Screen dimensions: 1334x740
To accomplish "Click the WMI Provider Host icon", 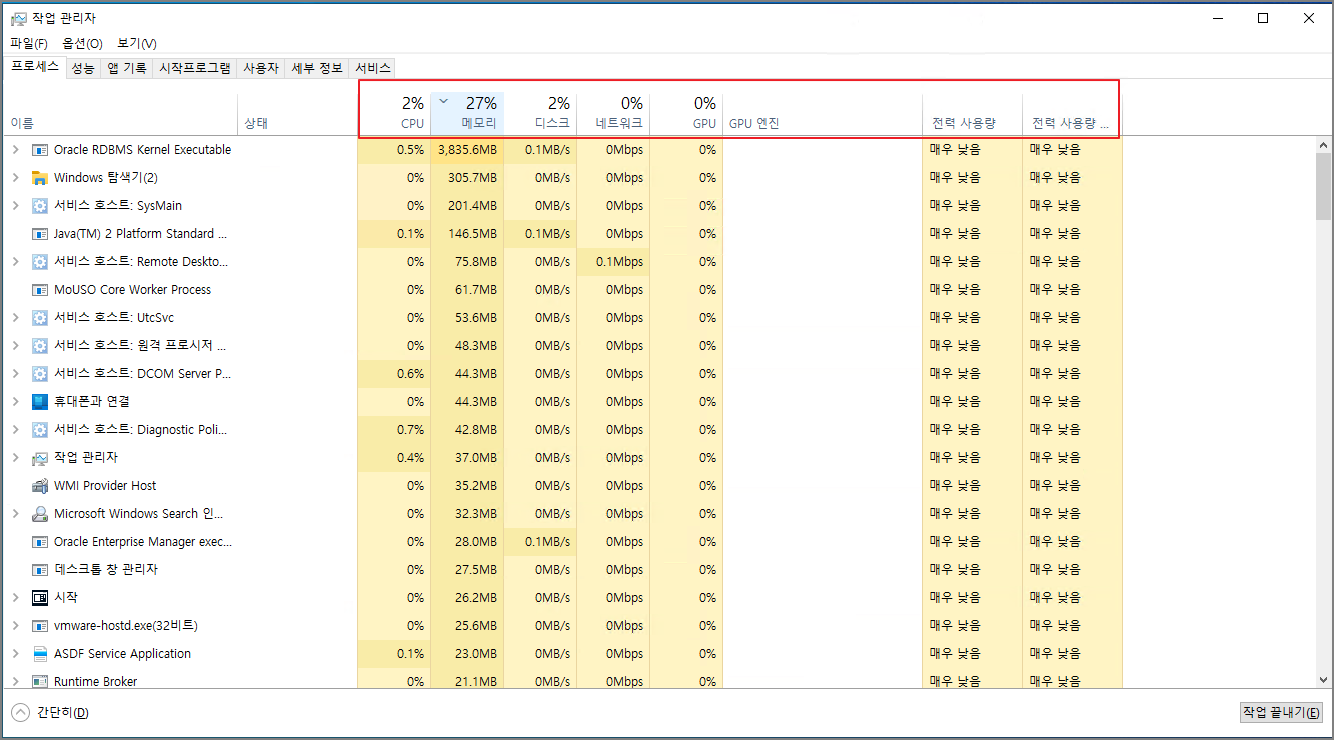I will (x=40, y=486).
